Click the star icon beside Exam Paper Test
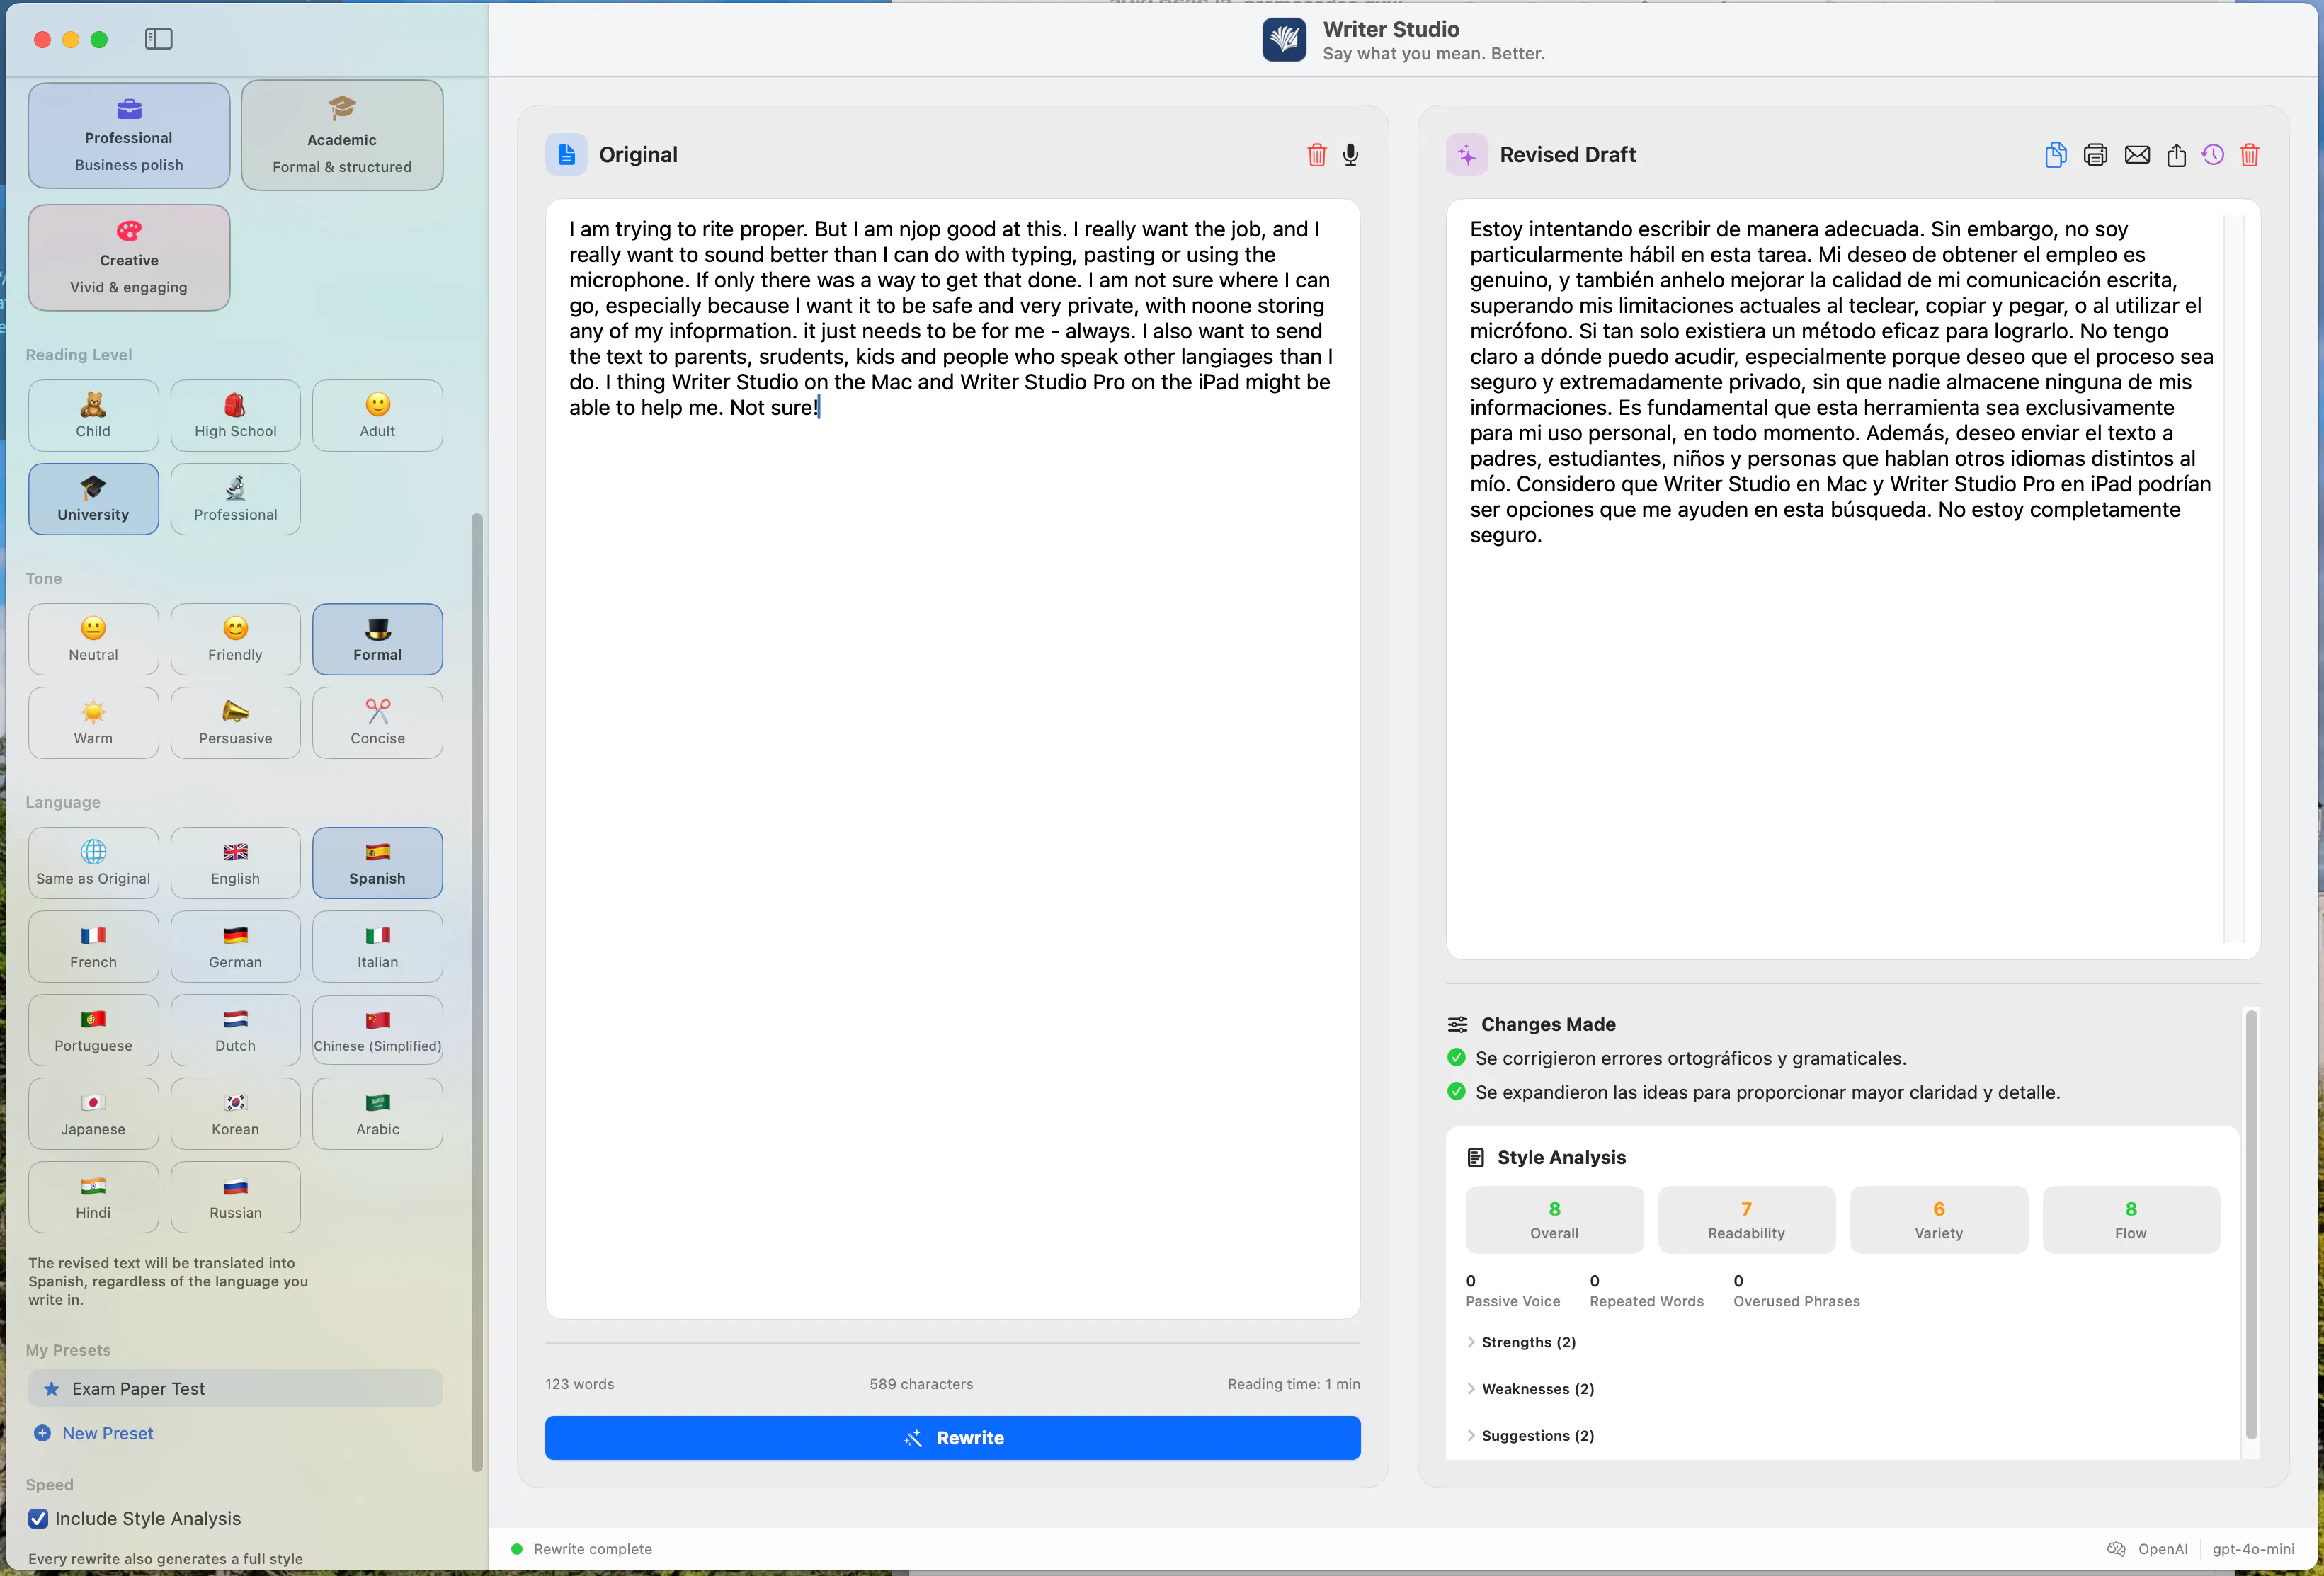 [x=51, y=1389]
